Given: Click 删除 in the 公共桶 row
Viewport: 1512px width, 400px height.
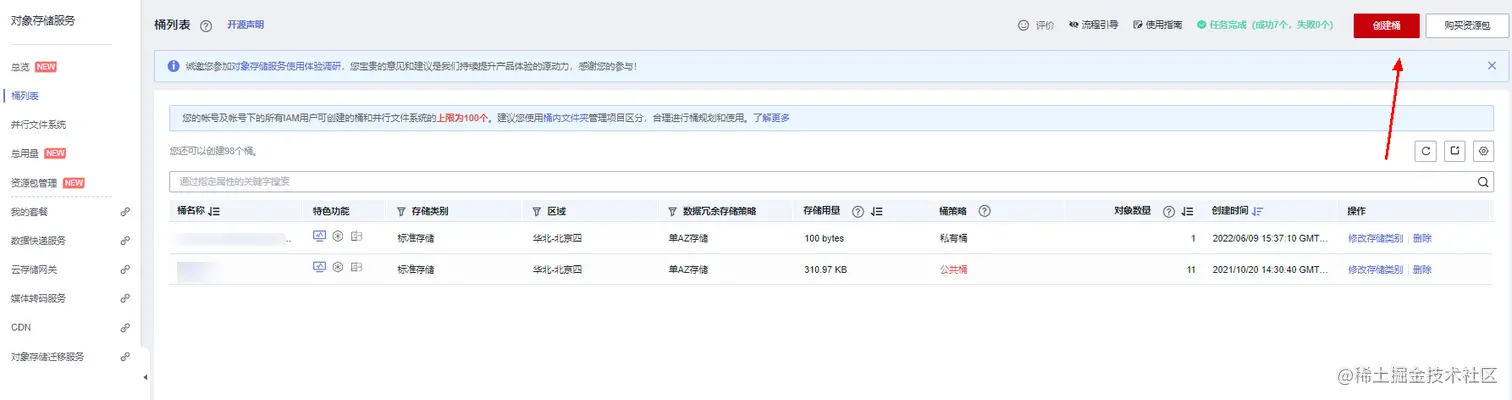Looking at the screenshot, I should click(x=1422, y=269).
